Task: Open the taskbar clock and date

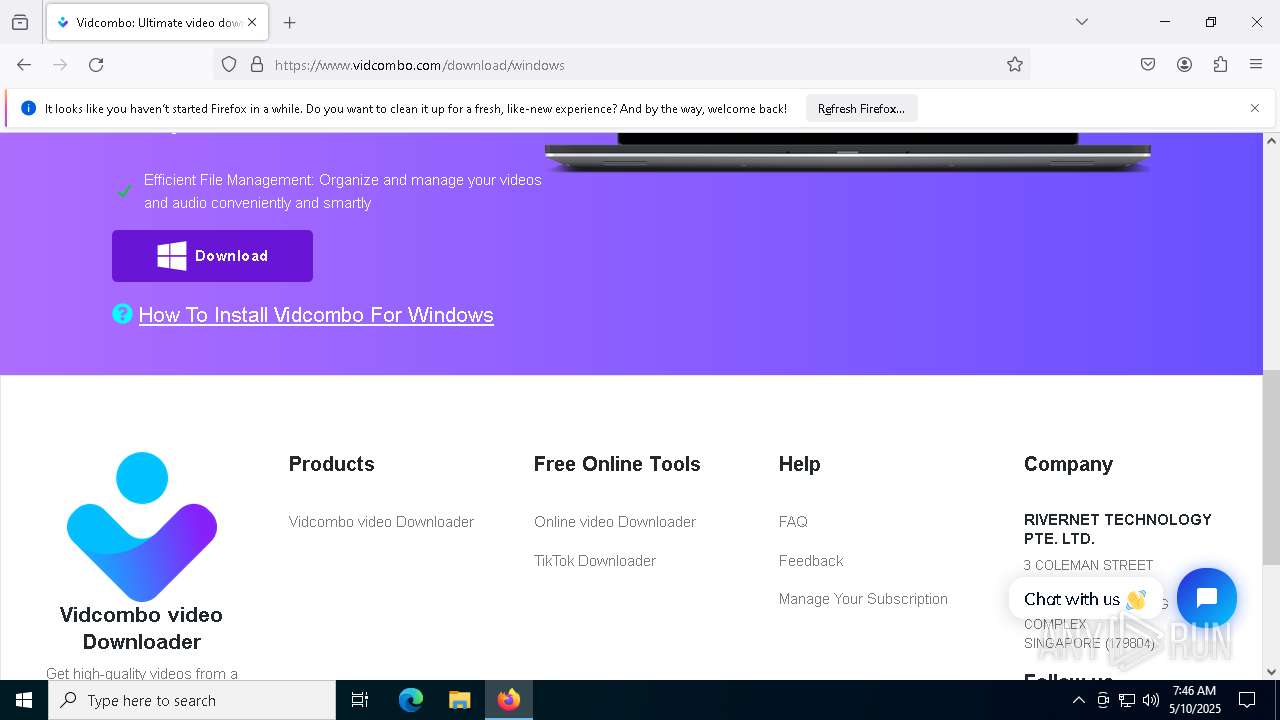Action: pyautogui.click(x=1195, y=700)
